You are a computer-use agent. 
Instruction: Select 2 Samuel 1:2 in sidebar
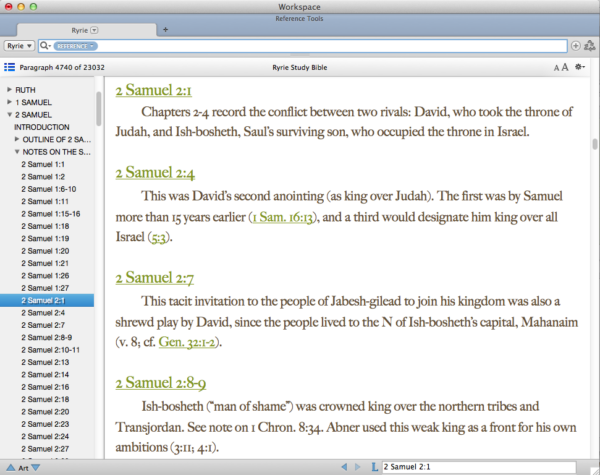pyautogui.click(x=43, y=176)
